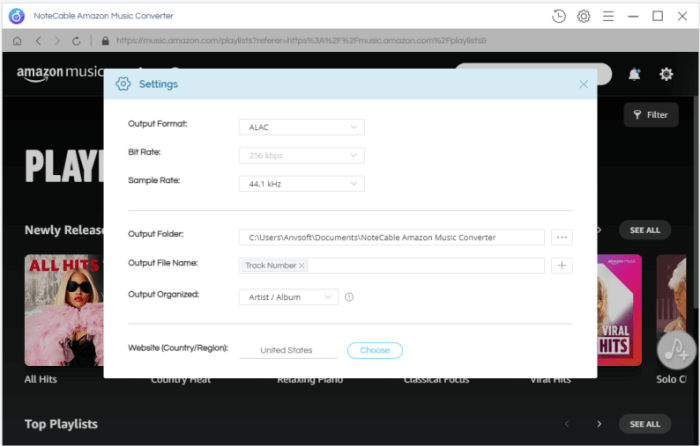Navigate forward with the right arrow
700x446 pixels.
pos(57,41)
